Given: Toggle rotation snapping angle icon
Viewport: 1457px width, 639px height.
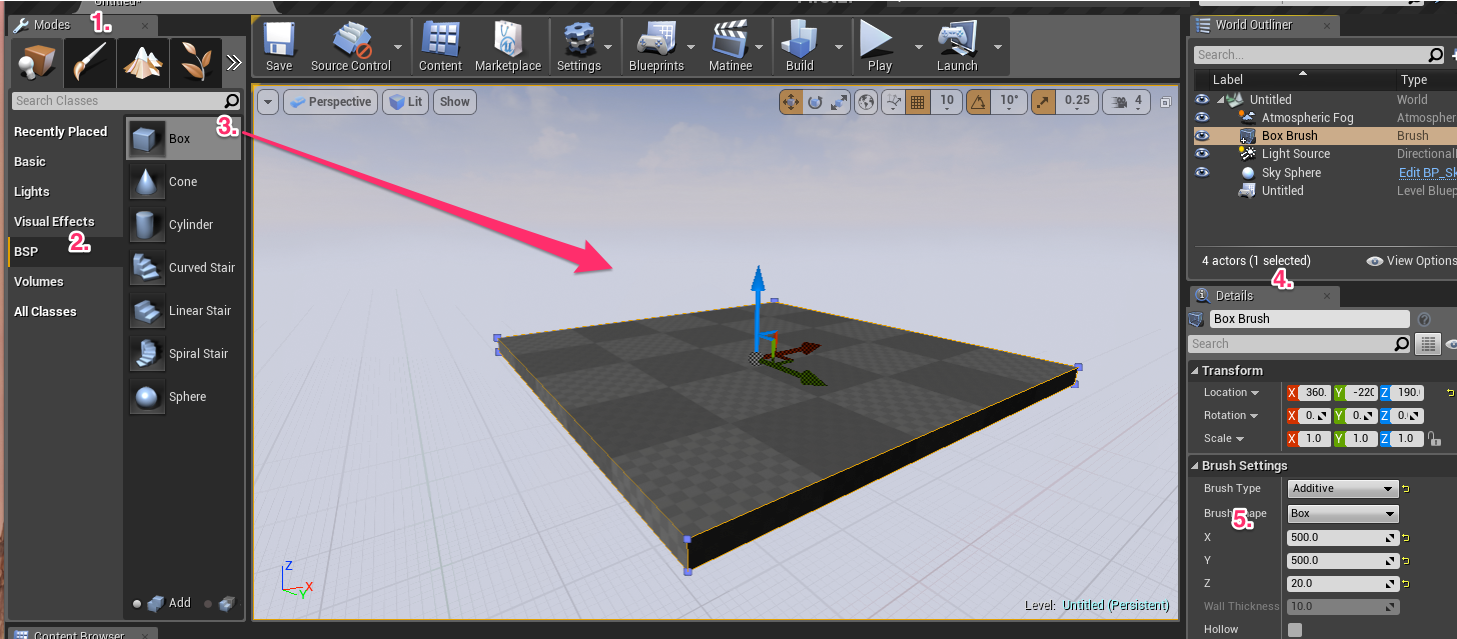Looking at the screenshot, I should click(978, 101).
